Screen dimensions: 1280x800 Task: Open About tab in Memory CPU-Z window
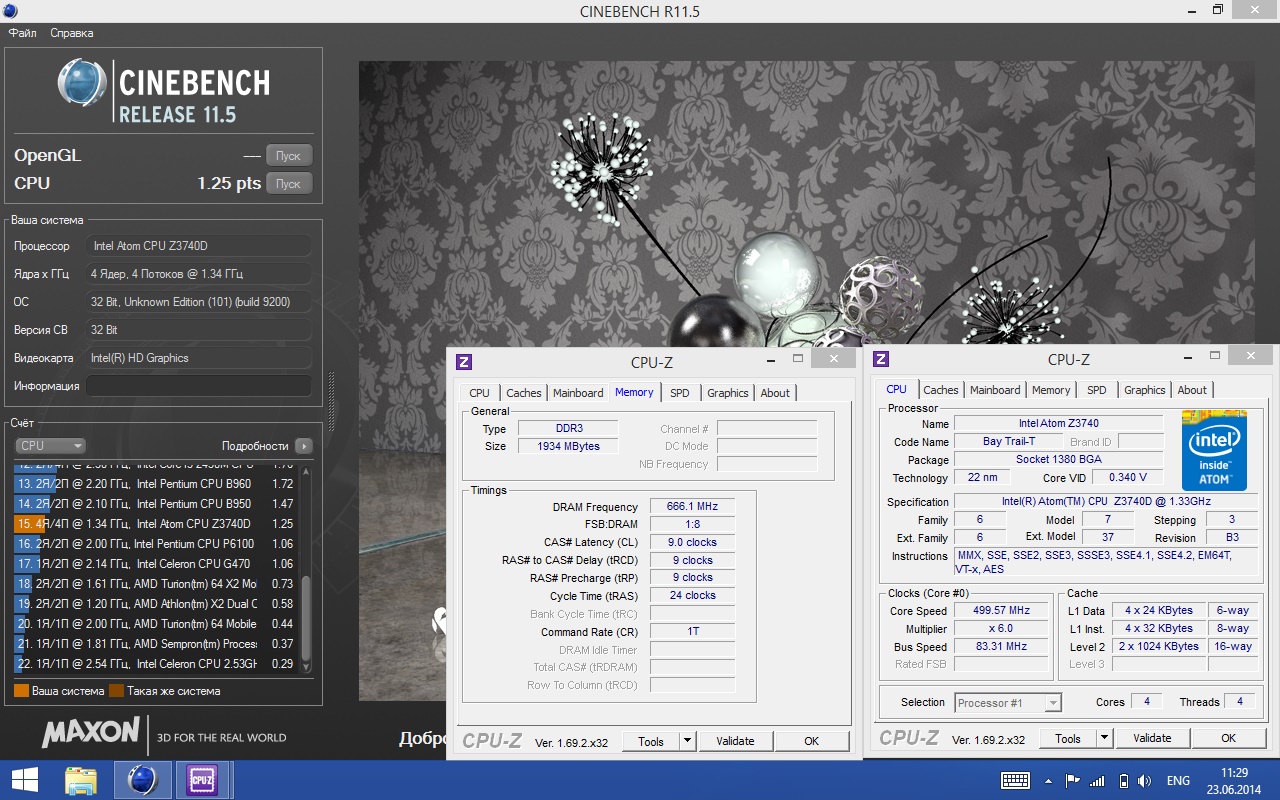coord(775,393)
